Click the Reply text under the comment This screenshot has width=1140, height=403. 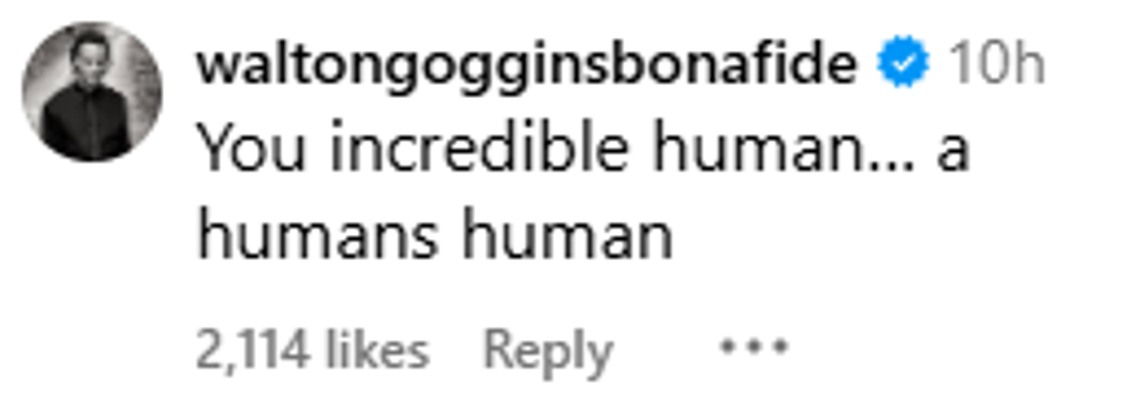pyautogui.click(x=549, y=352)
